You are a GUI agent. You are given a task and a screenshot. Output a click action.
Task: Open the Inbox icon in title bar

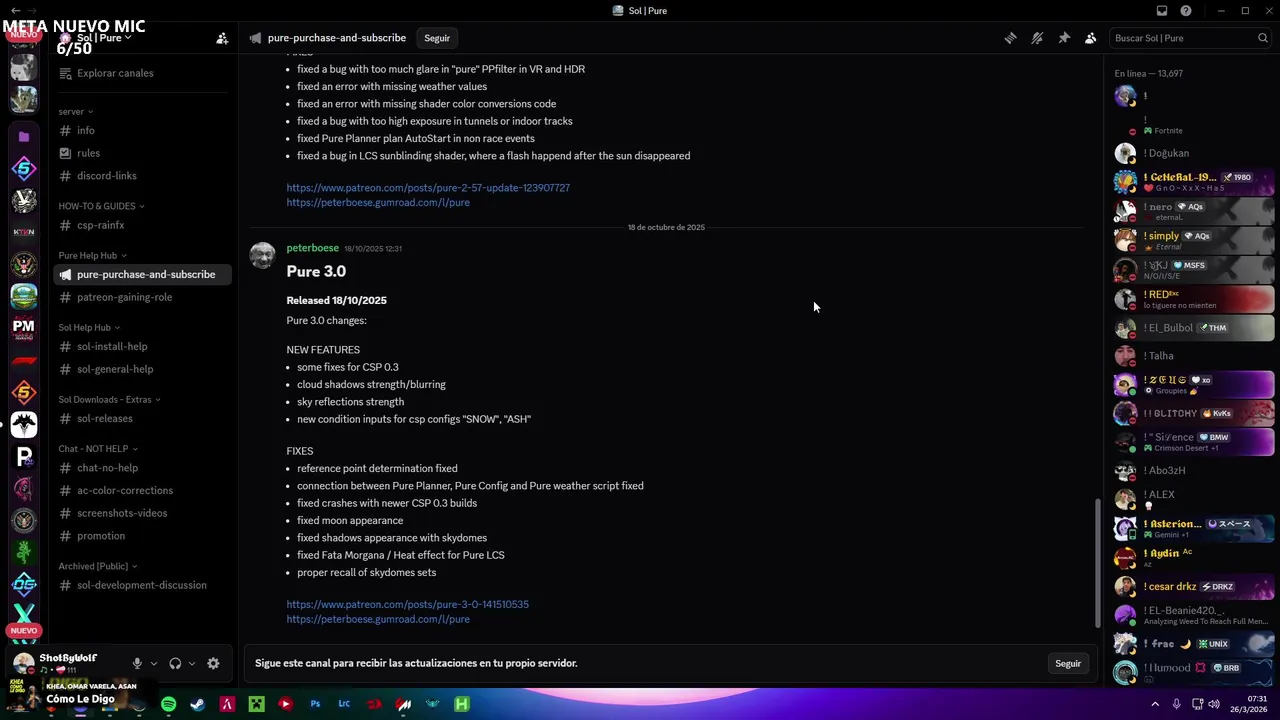click(1162, 11)
